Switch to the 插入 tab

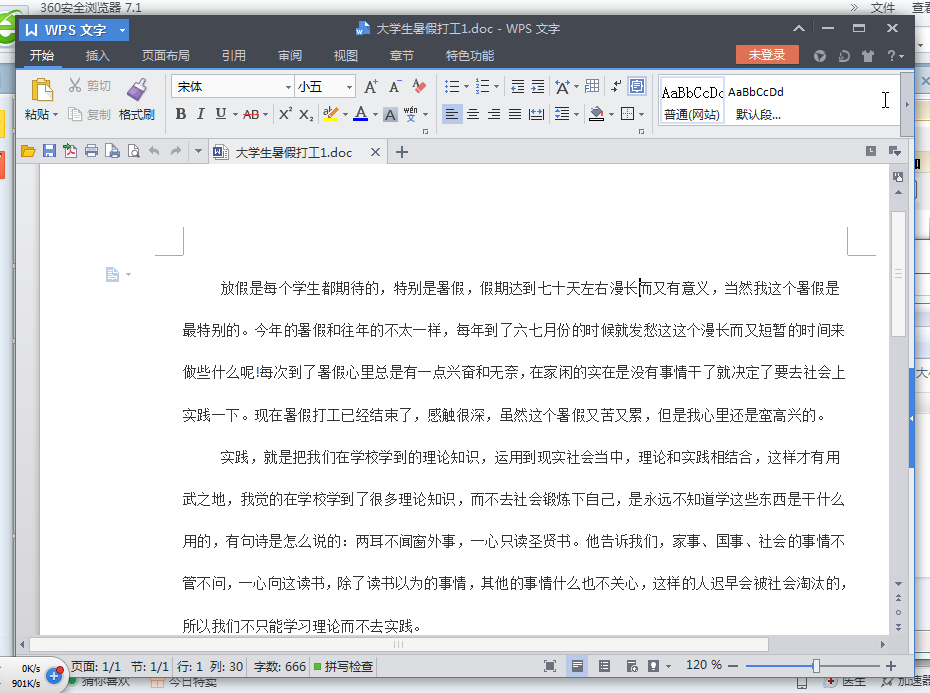[97, 55]
